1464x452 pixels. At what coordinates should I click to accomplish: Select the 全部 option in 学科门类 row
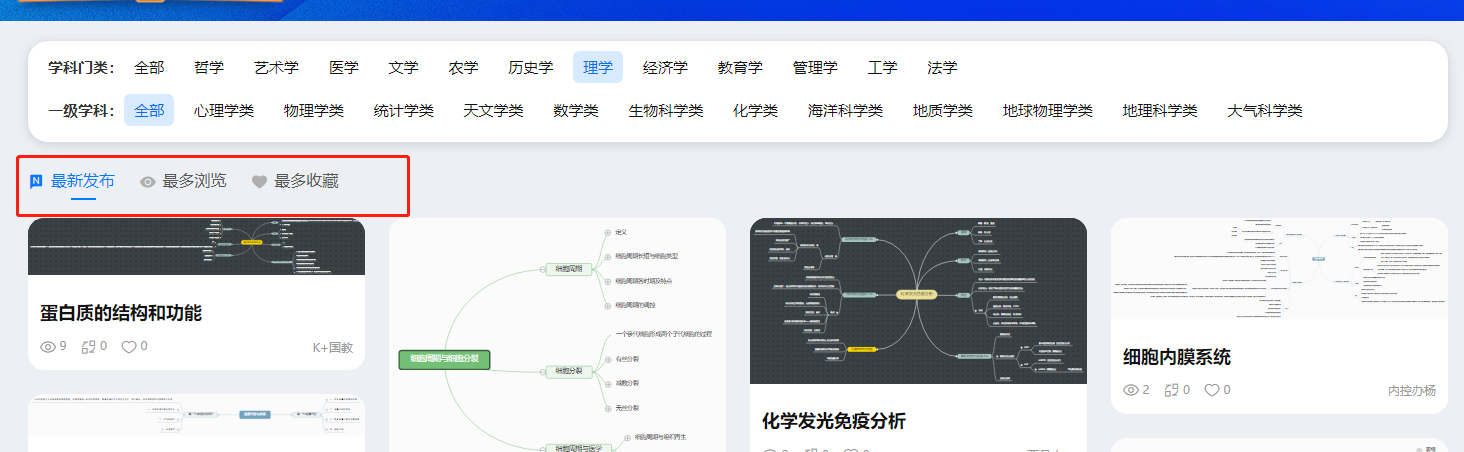point(149,68)
